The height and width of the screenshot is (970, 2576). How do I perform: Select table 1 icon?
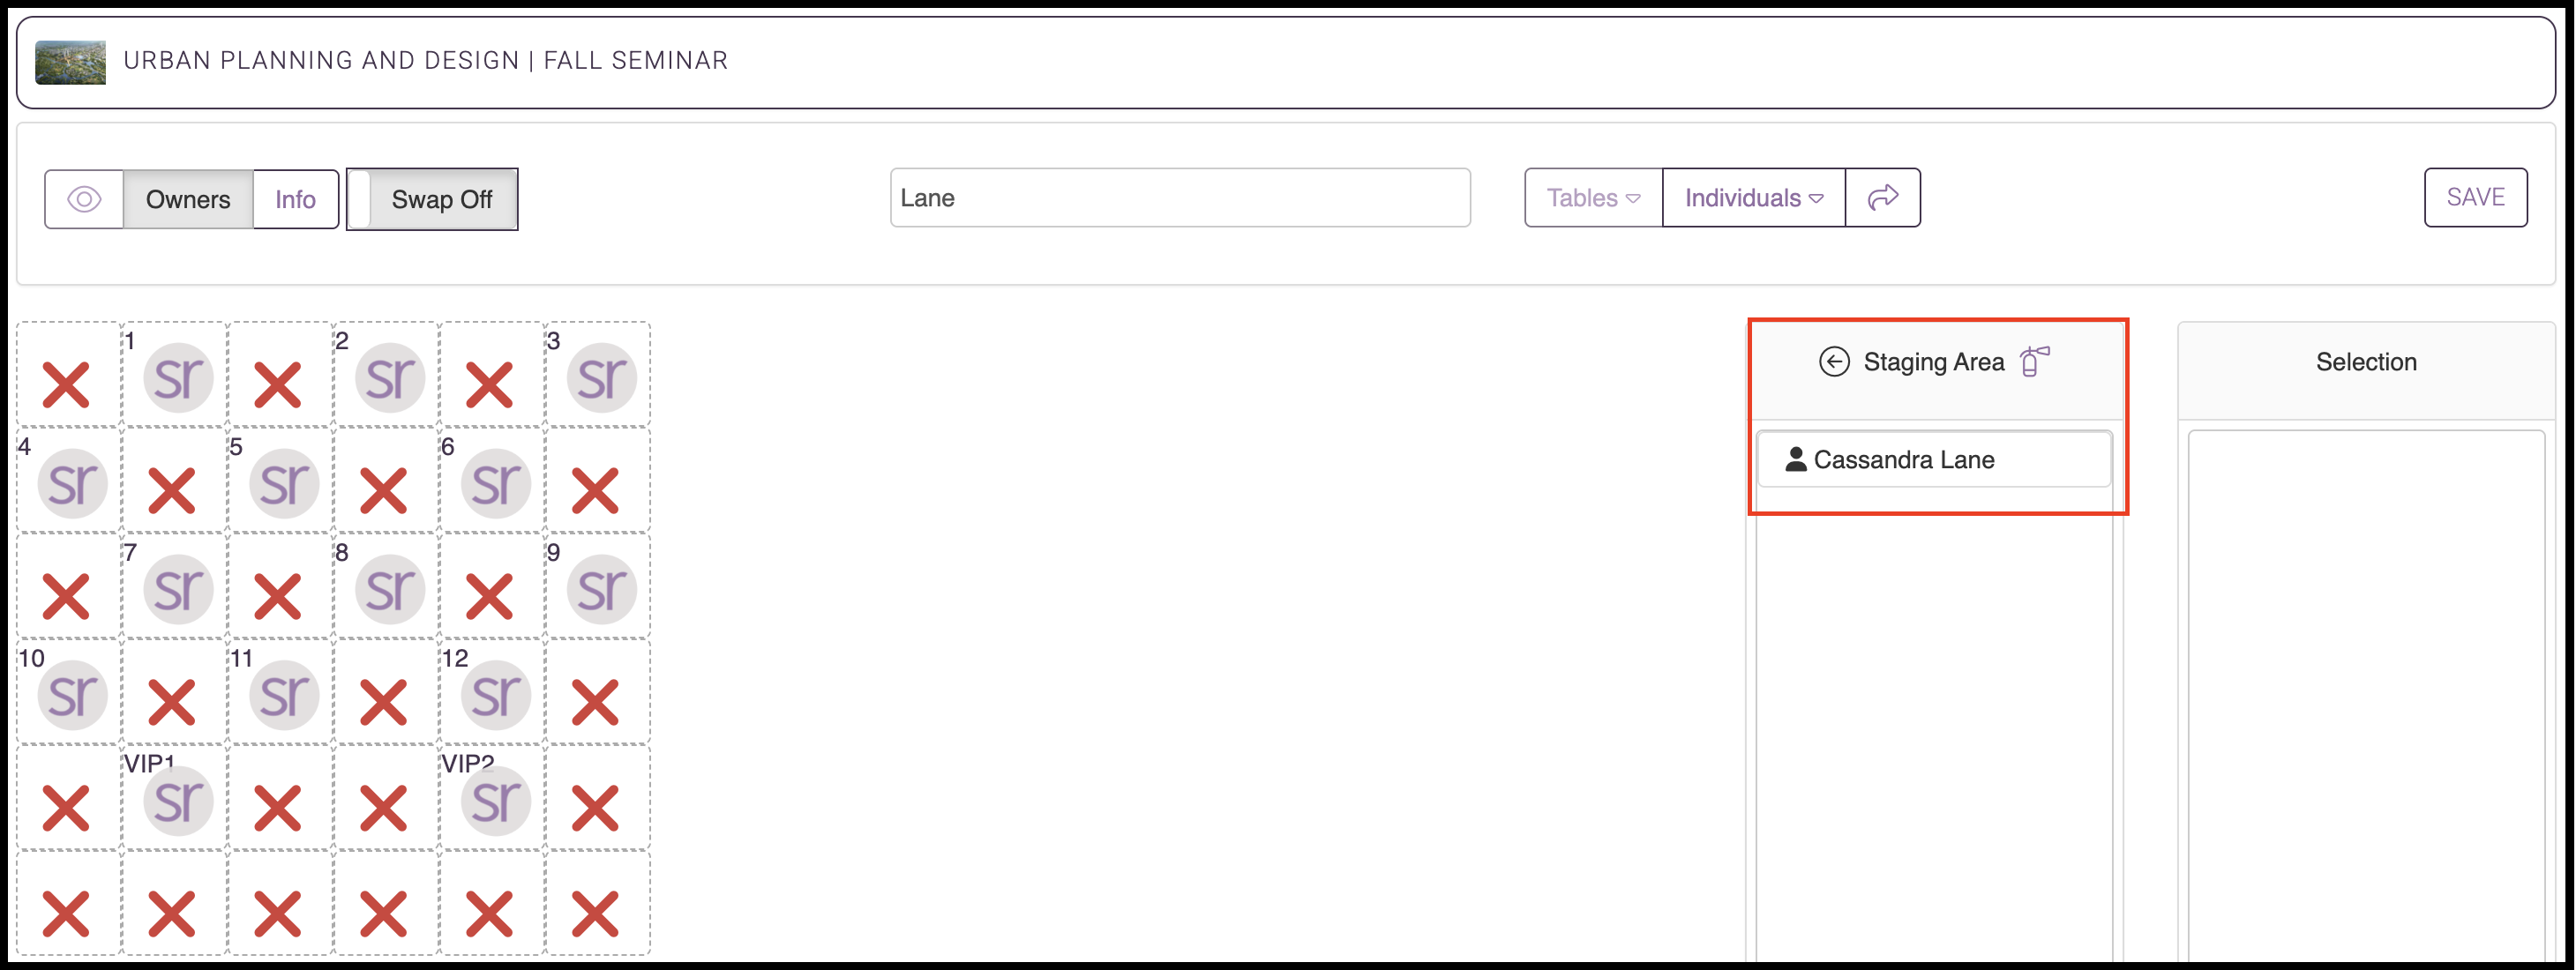(178, 378)
